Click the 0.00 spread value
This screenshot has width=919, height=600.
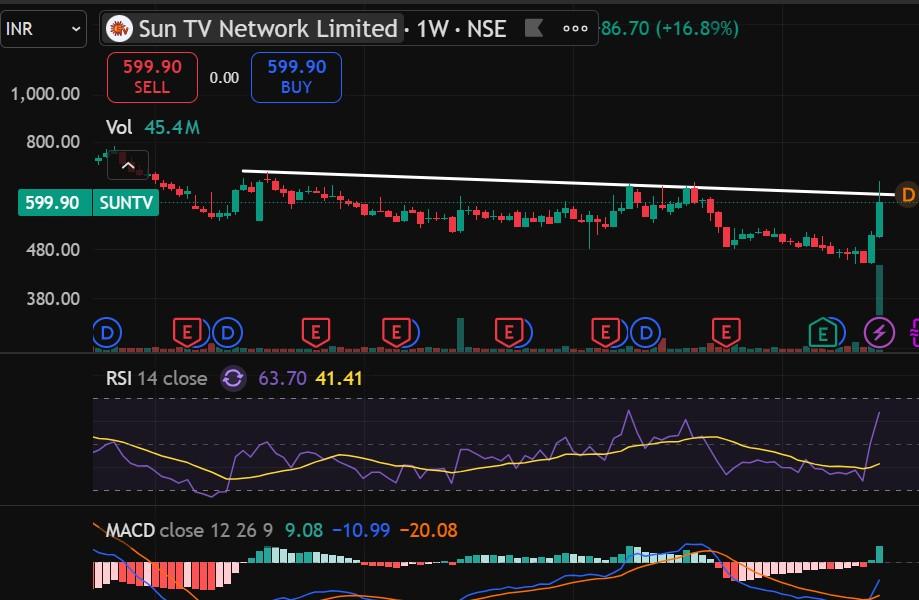coord(224,78)
